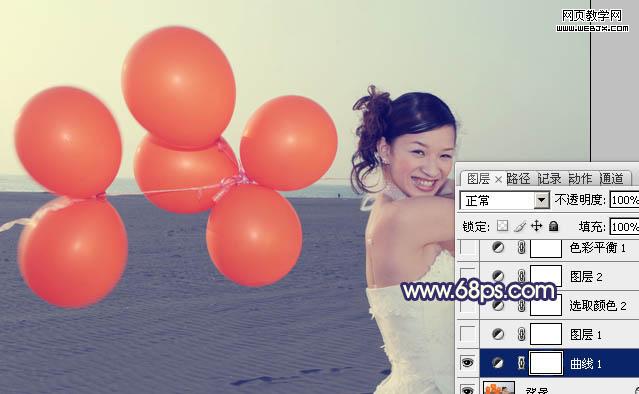Viewport: 639px width, 394px height.
Task: Switch to the 通道 tab
Action: pyautogui.click(x=611, y=178)
